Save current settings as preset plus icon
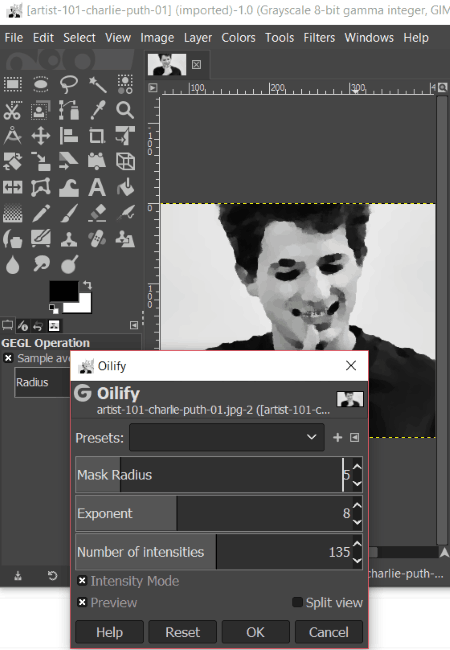Image resolution: width=450 pixels, height=650 pixels. coord(337,437)
